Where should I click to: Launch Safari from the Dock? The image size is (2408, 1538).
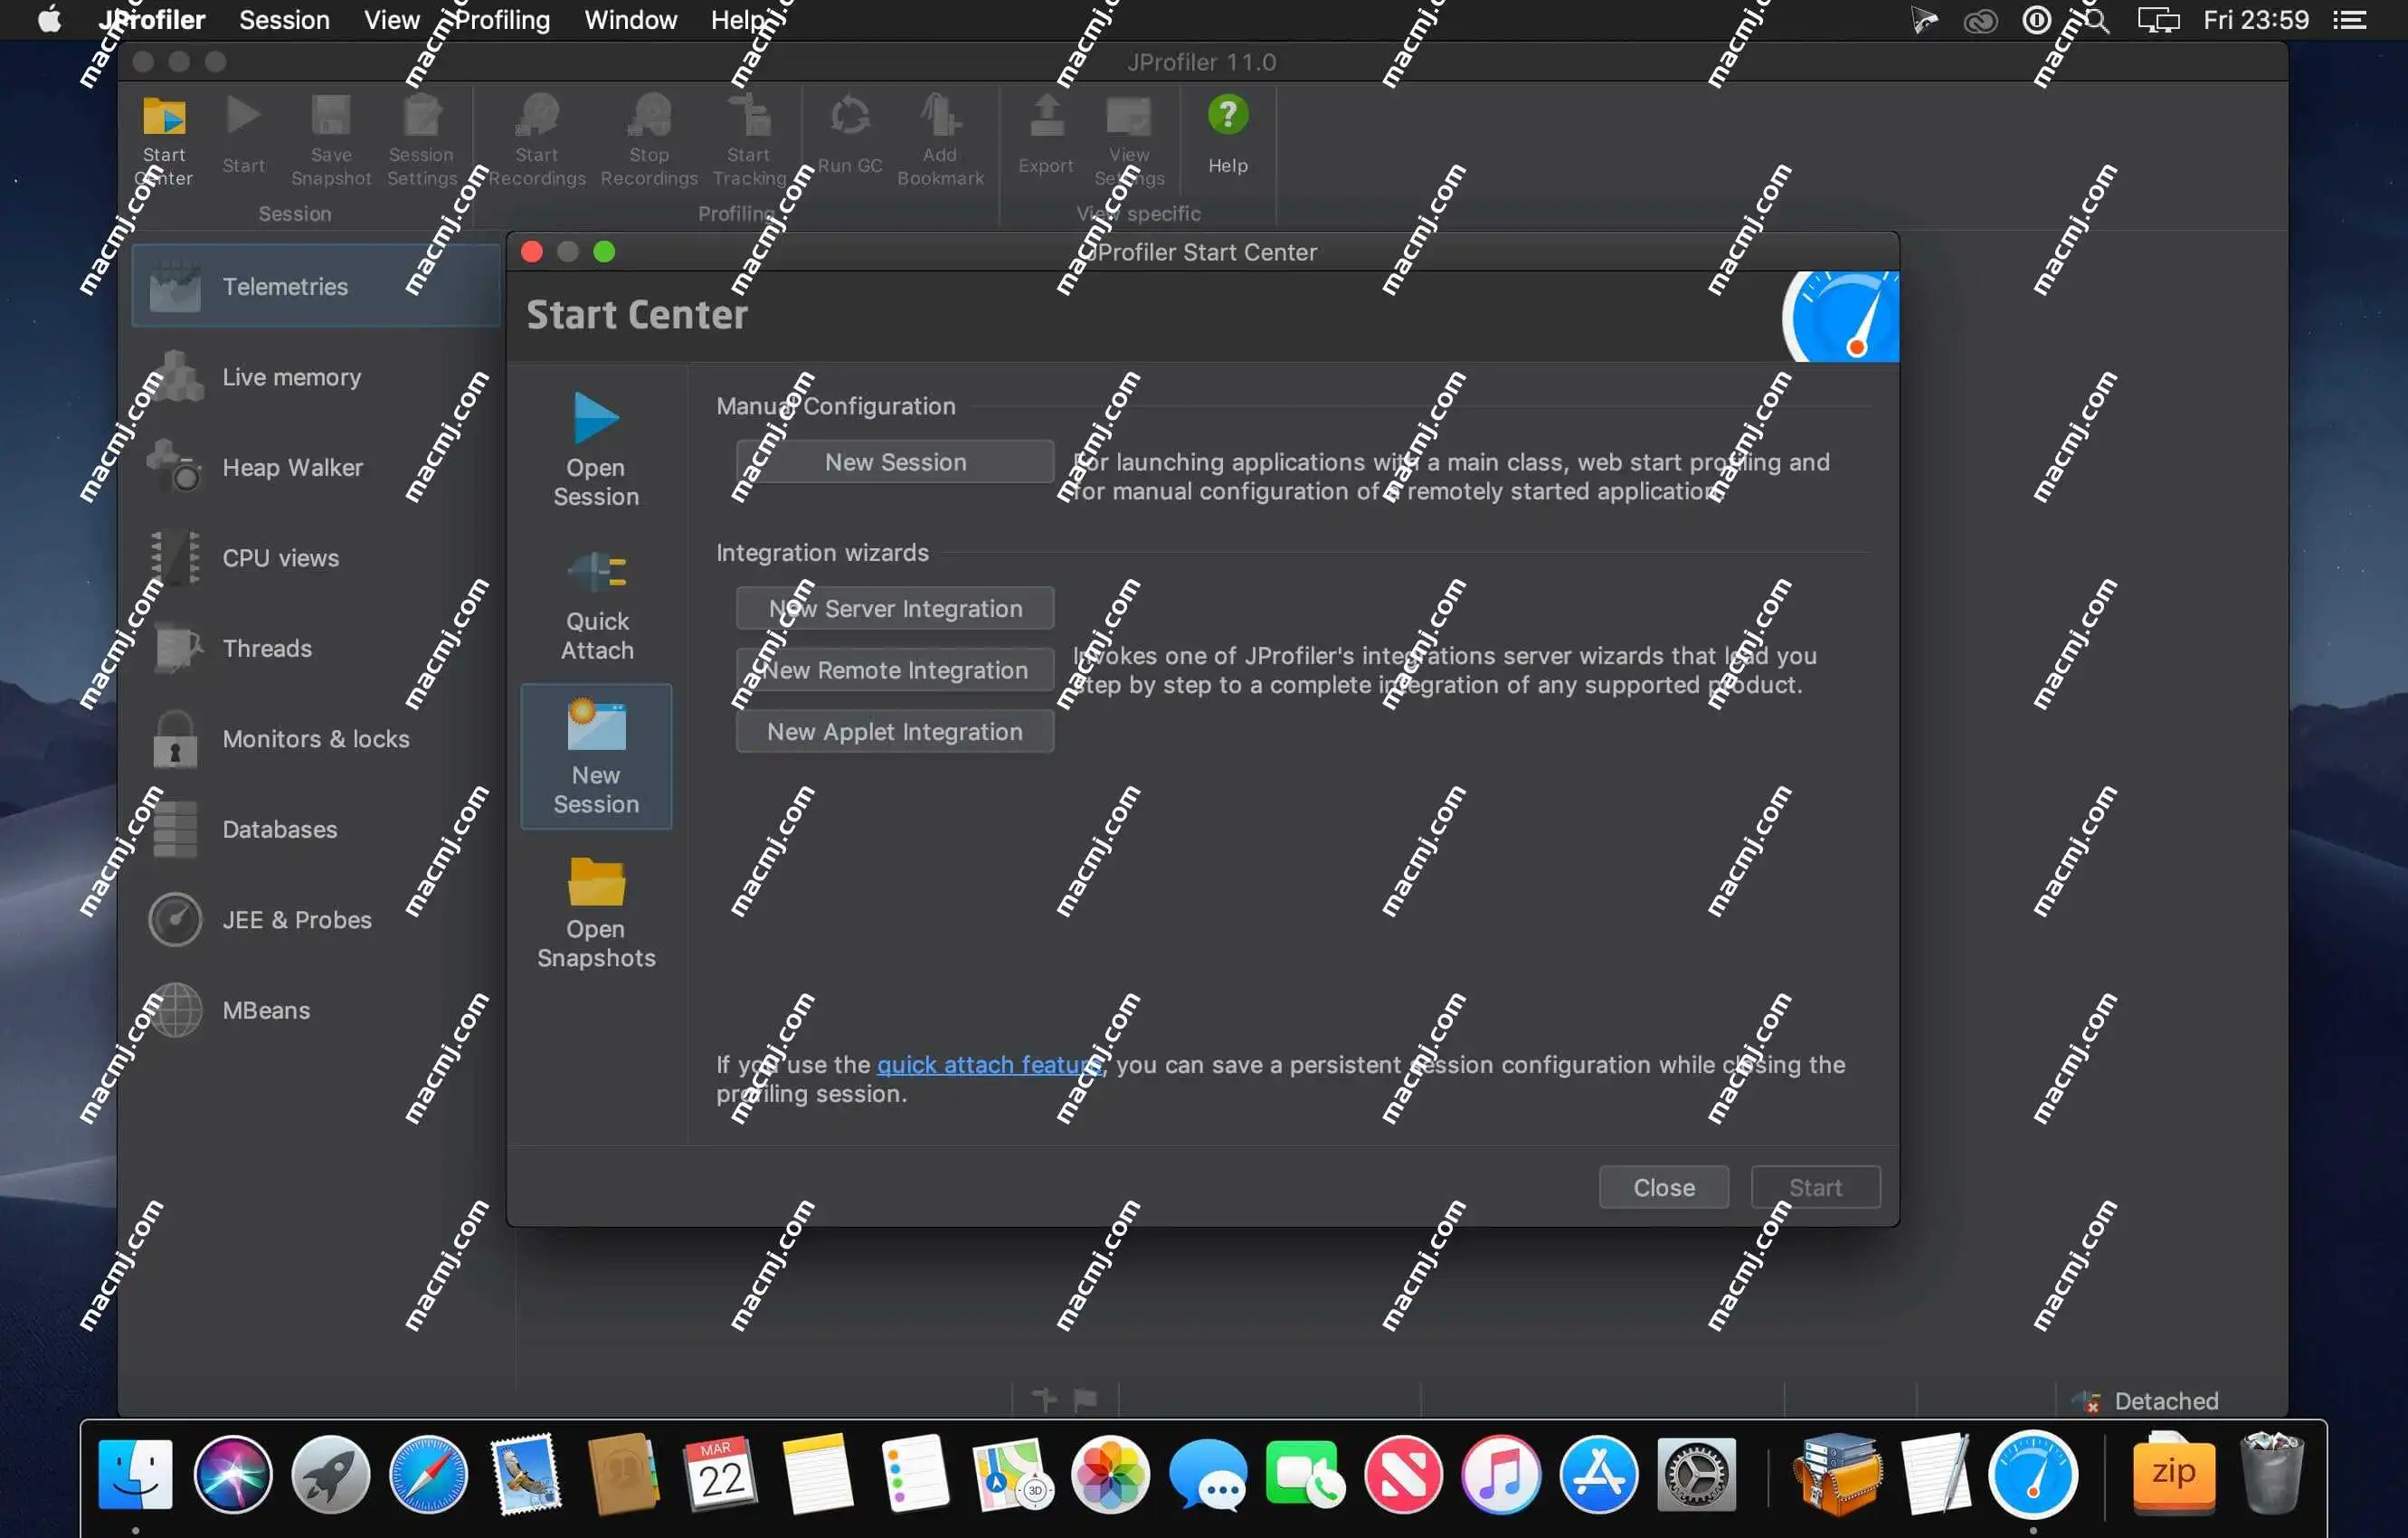click(x=428, y=1474)
